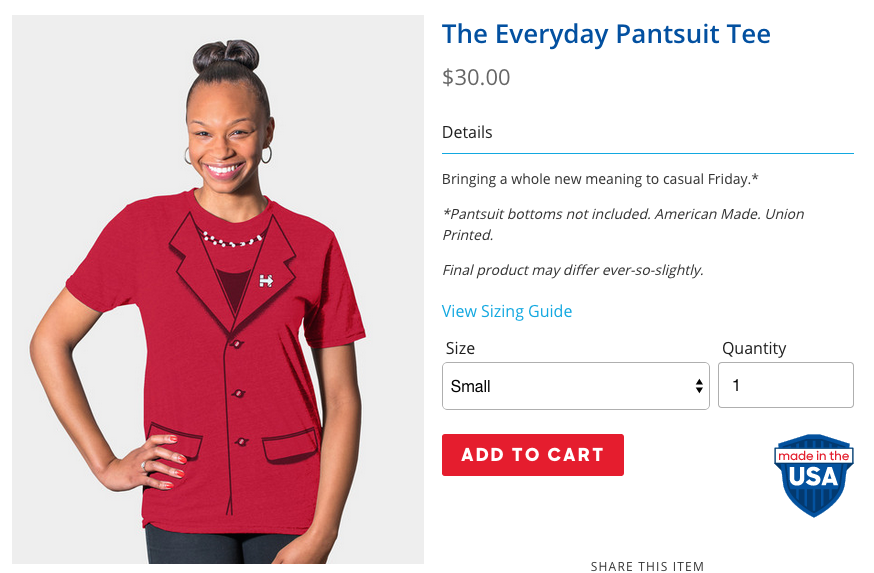
Task: Click the Pantsuit bottoms not included note
Action: [x=623, y=224]
